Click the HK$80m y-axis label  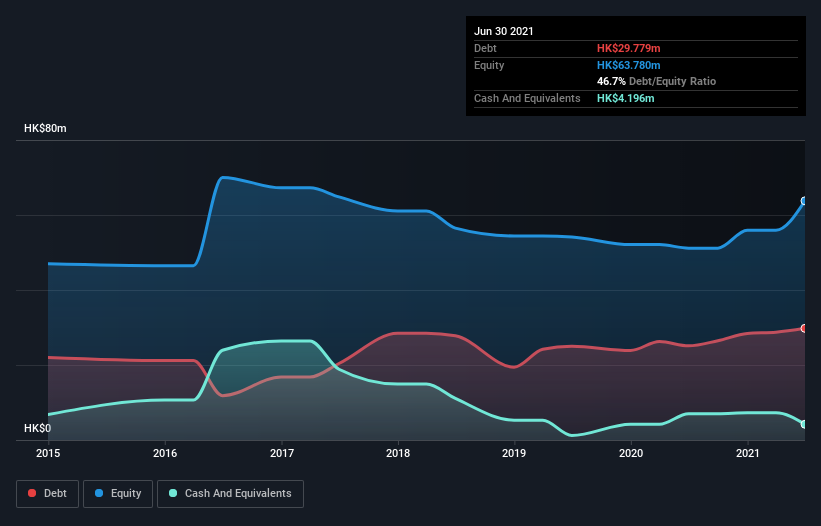pos(45,129)
